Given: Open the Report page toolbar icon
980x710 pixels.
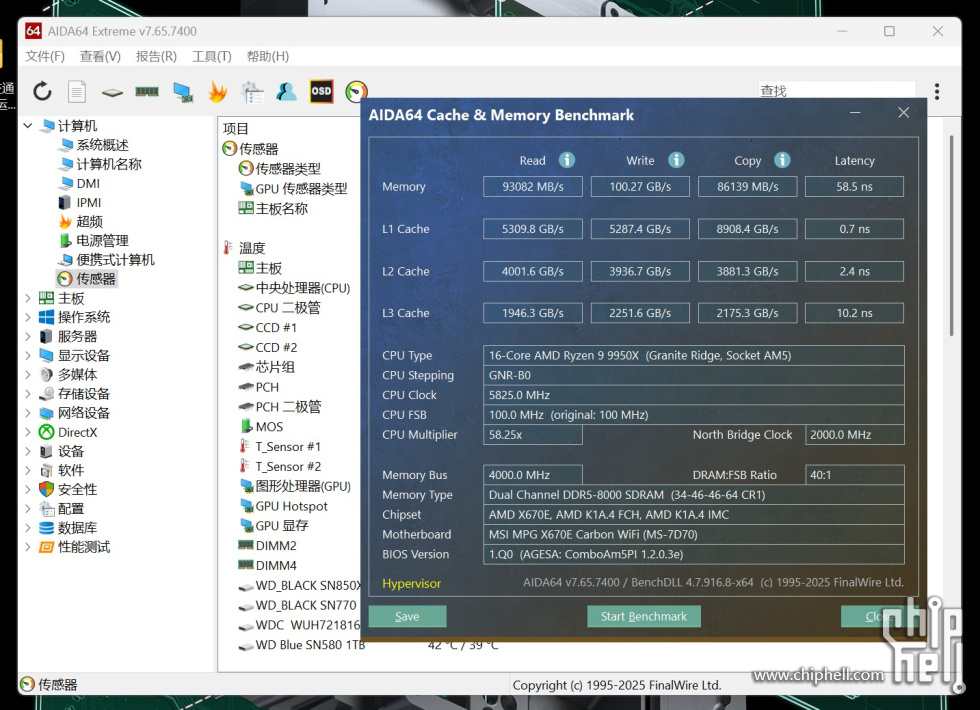Looking at the screenshot, I should click(77, 91).
